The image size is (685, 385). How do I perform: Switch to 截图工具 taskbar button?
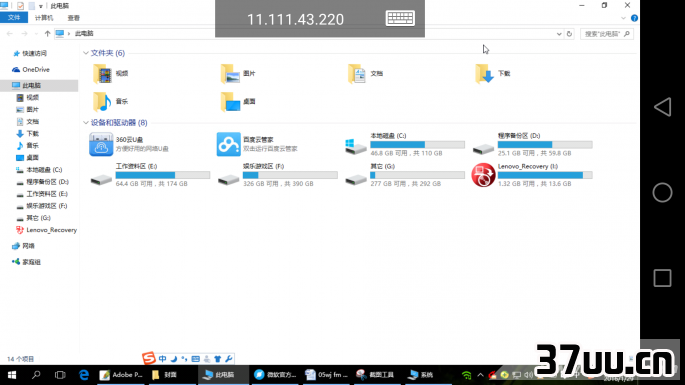coord(377,375)
